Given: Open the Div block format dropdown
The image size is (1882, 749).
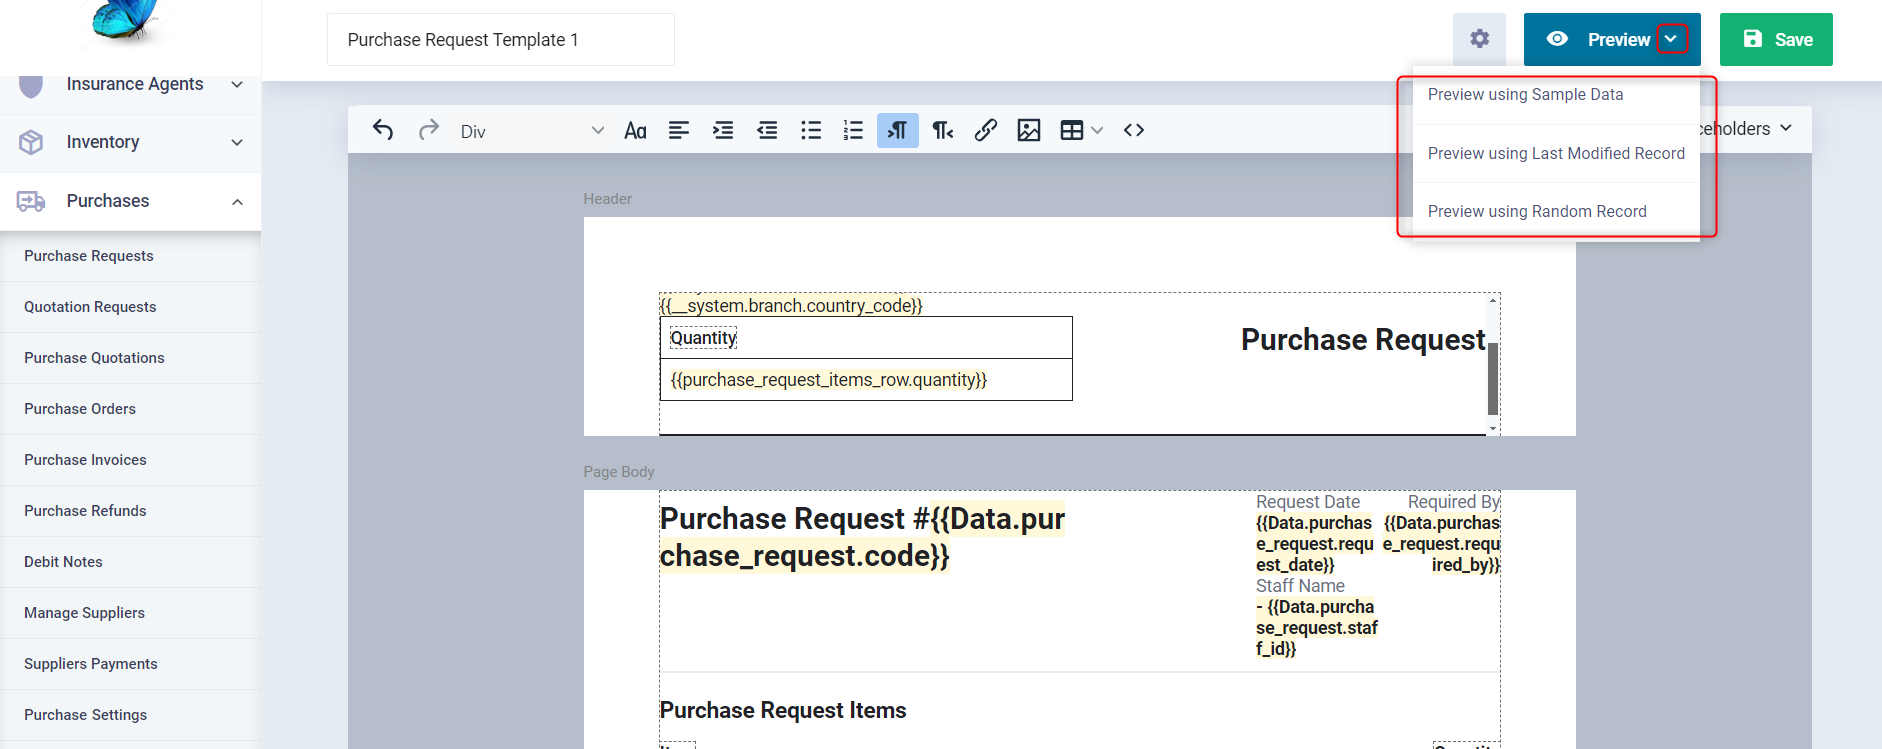Looking at the screenshot, I should click(531, 131).
